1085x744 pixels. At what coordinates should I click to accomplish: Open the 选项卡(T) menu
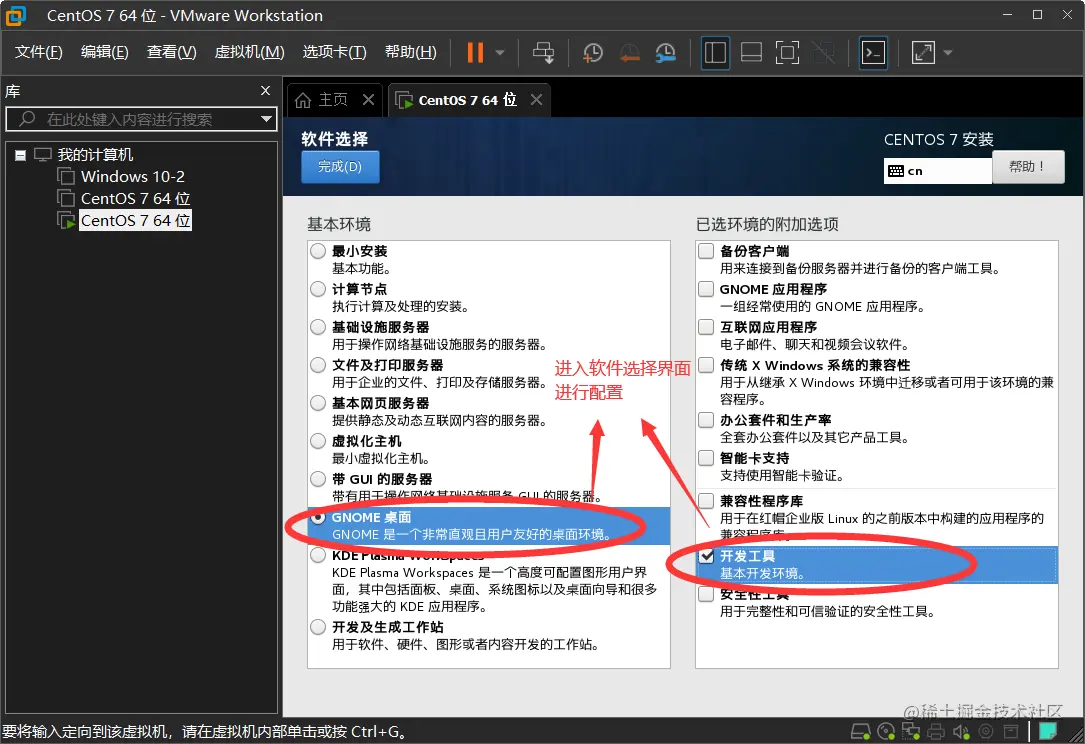pos(334,53)
